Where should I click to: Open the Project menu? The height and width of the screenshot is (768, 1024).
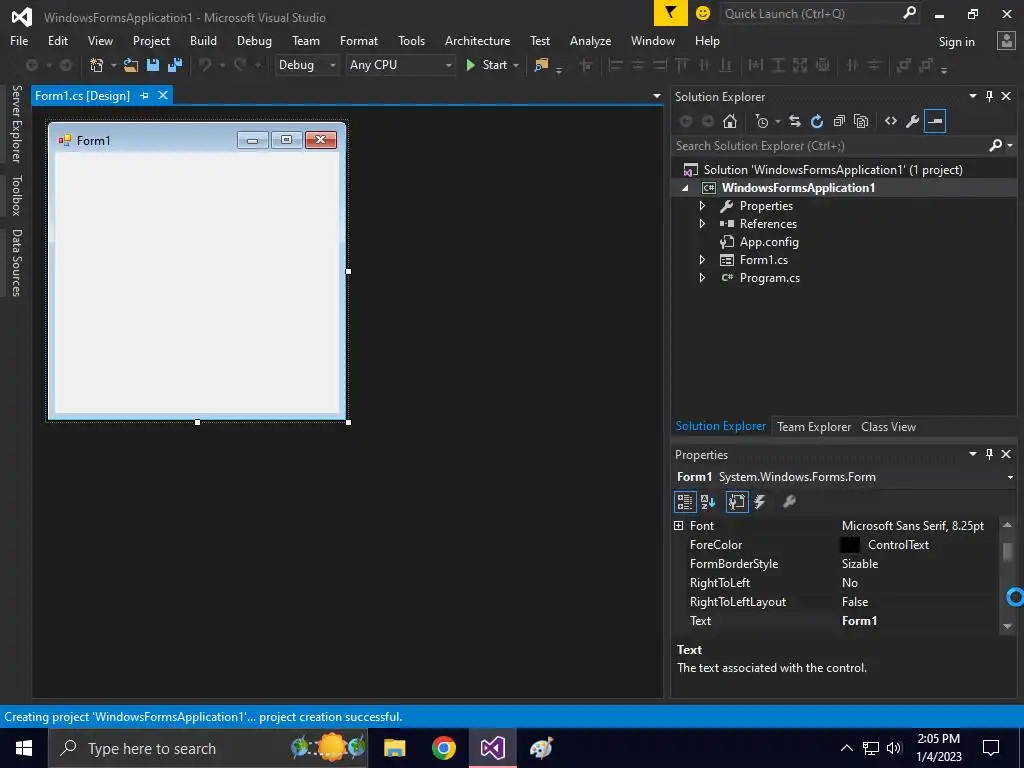click(x=151, y=40)
